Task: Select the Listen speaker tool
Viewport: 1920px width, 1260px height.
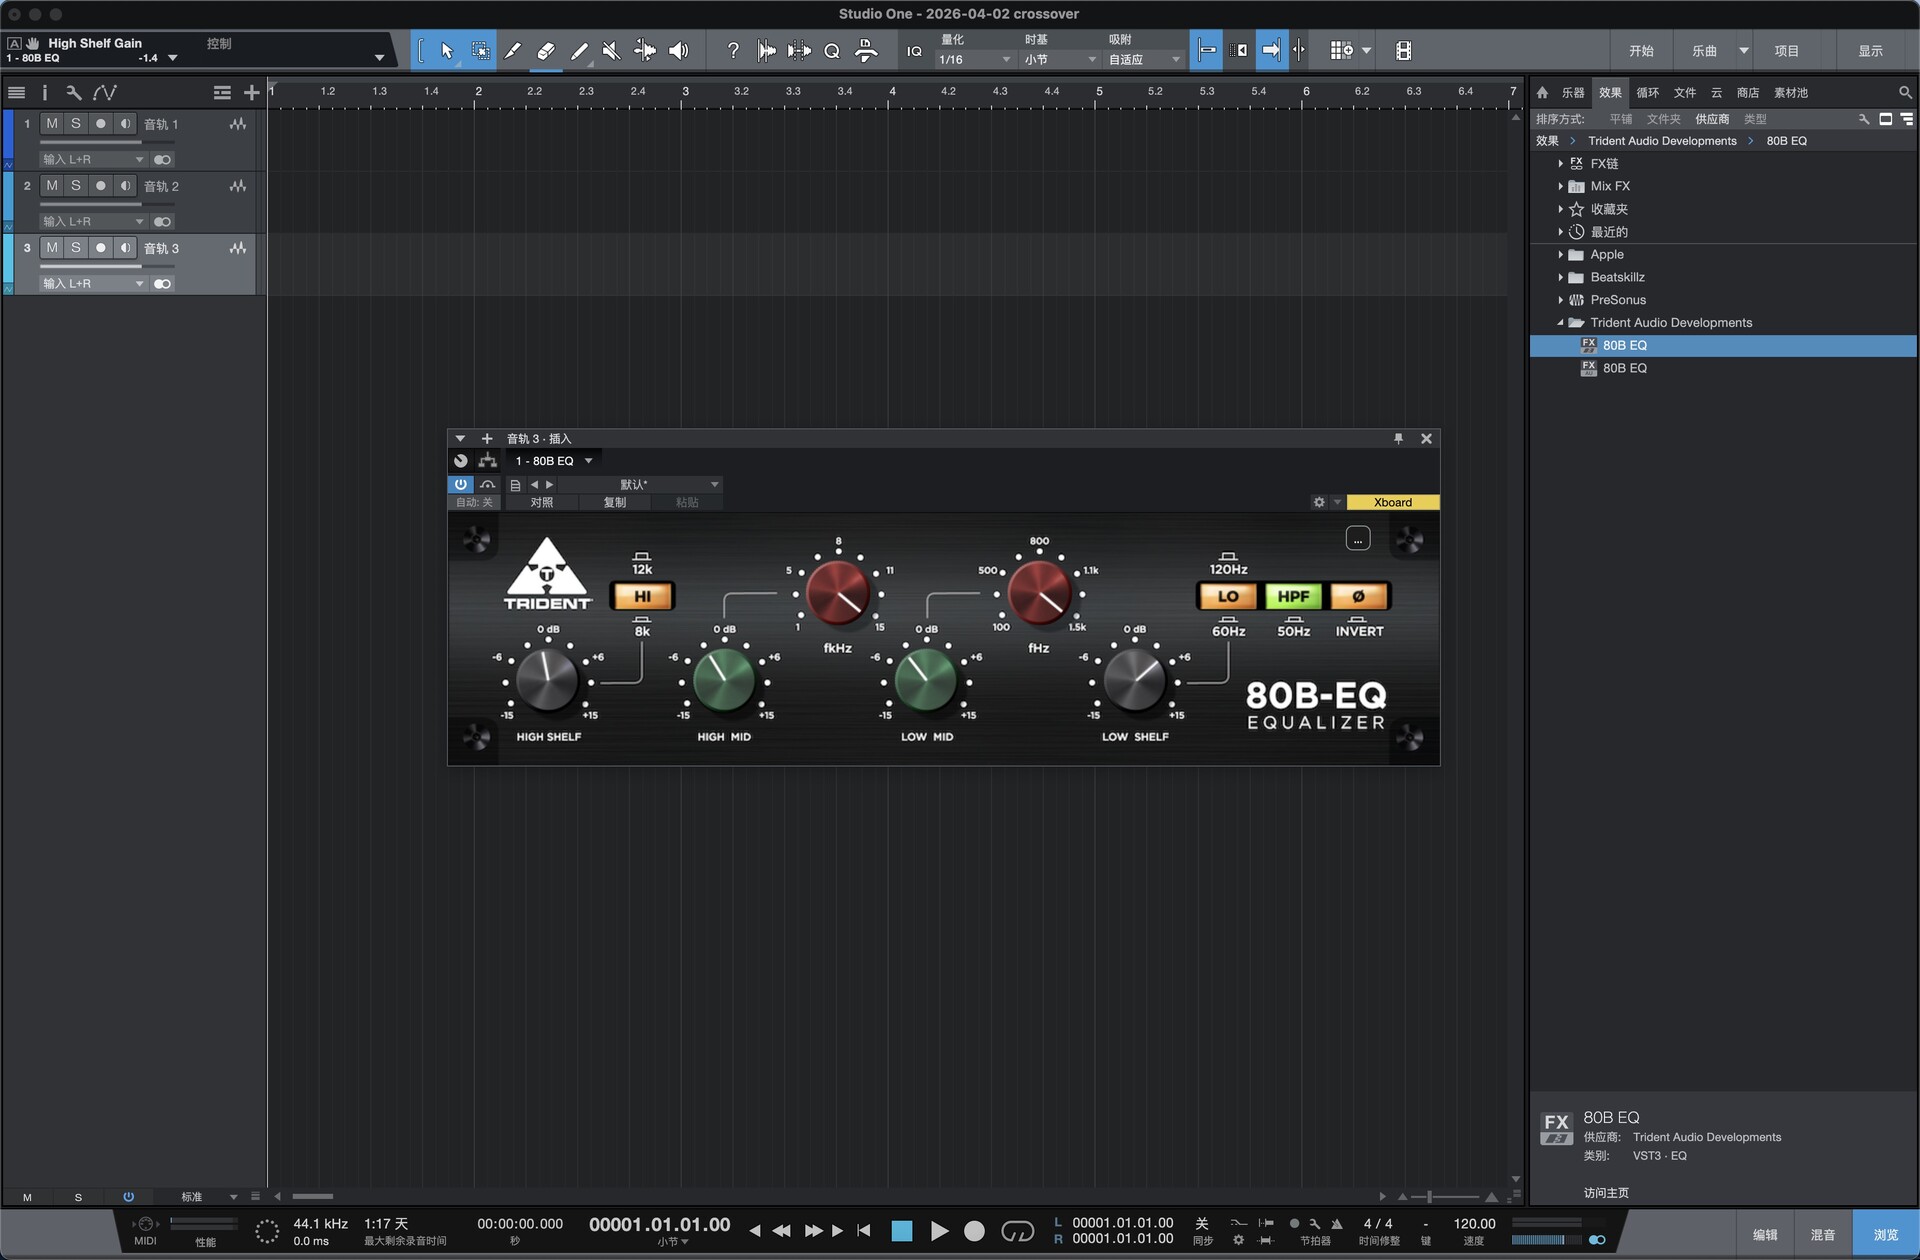Action: click(x=678, y=51)
